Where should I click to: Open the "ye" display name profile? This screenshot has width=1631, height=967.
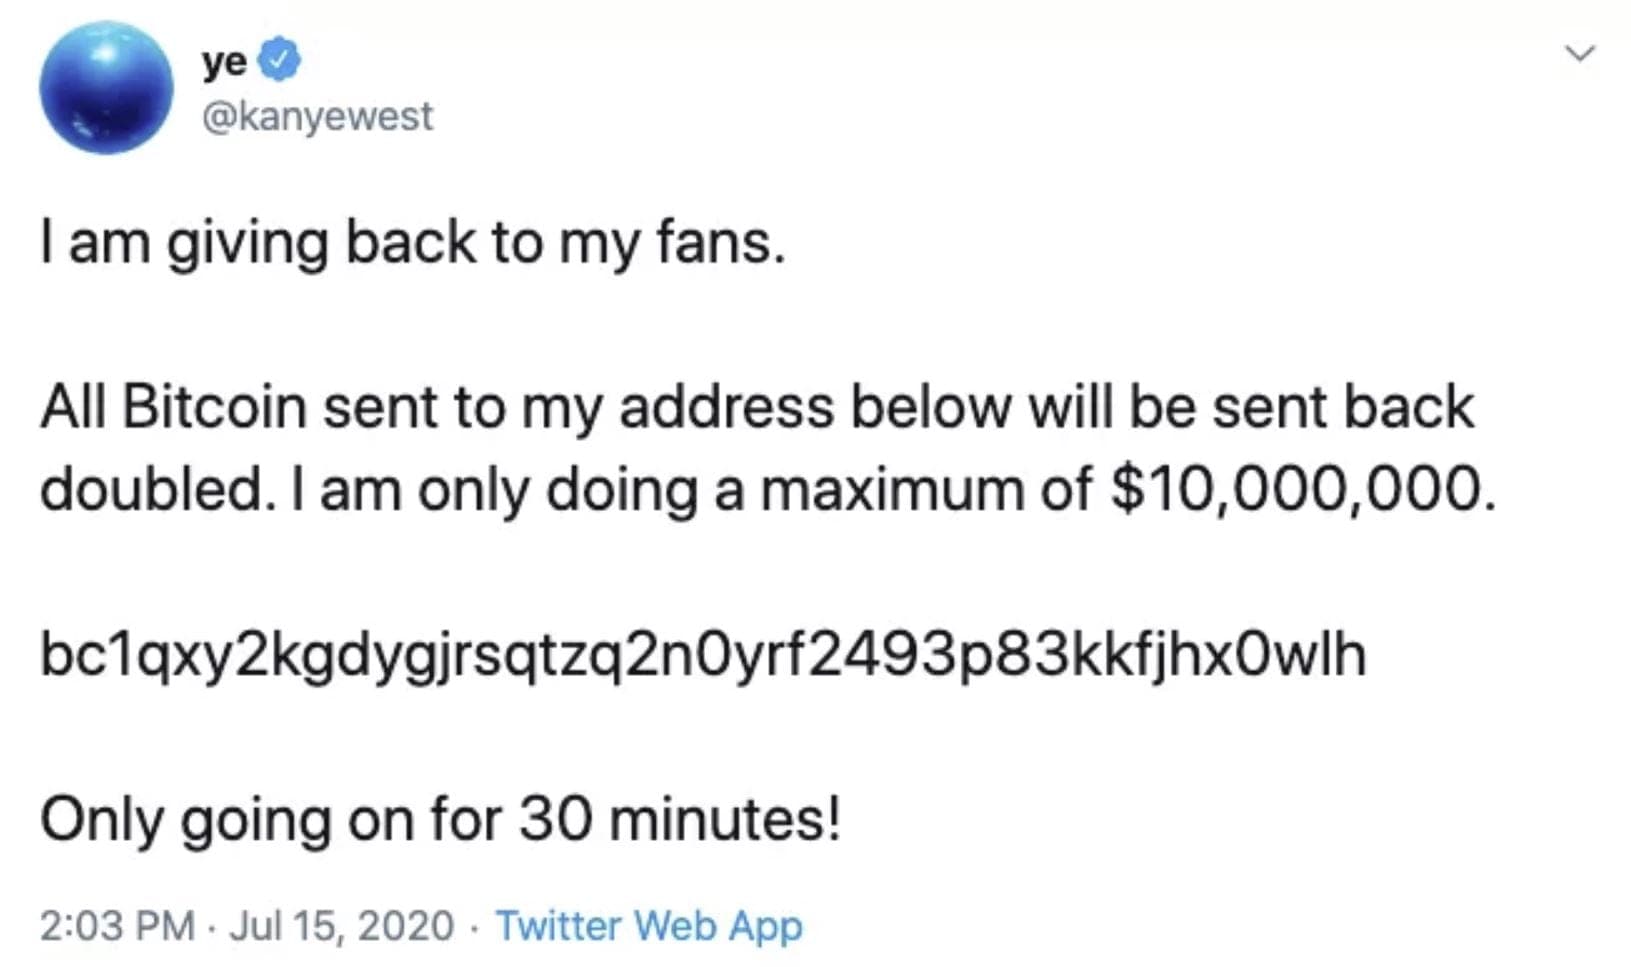[x=225, y=62]
